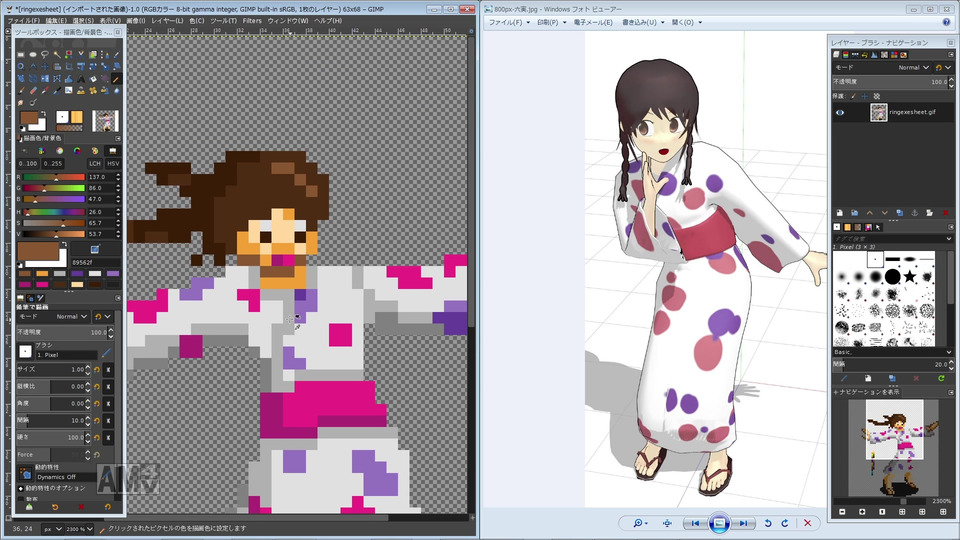This screenshot has height=540, width=960.
Task: Adjust the H hue slider
Action: coord(54,212)
